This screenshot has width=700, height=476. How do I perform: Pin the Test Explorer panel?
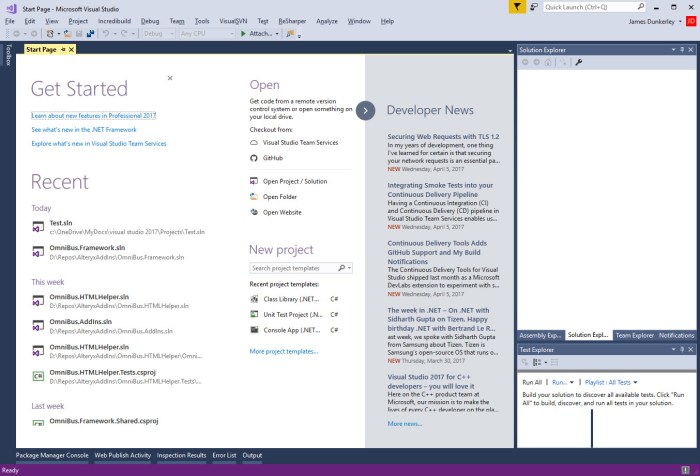682,349
